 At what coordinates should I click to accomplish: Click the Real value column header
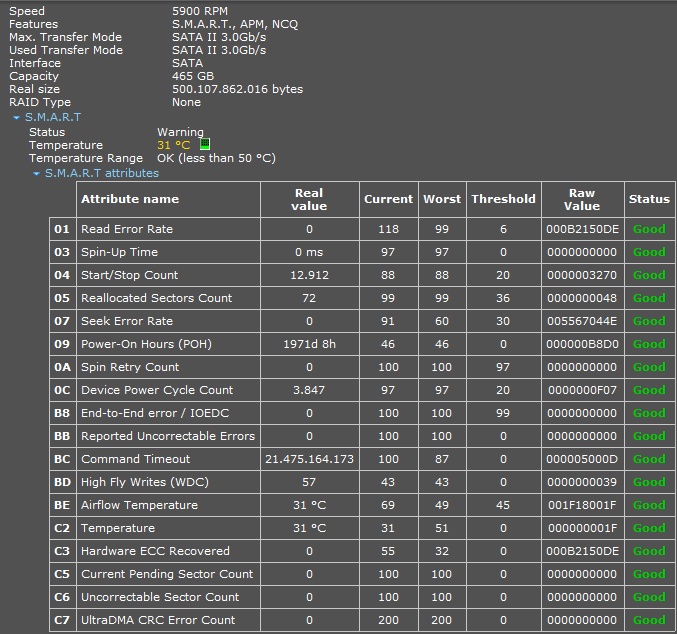pos(310,199)
